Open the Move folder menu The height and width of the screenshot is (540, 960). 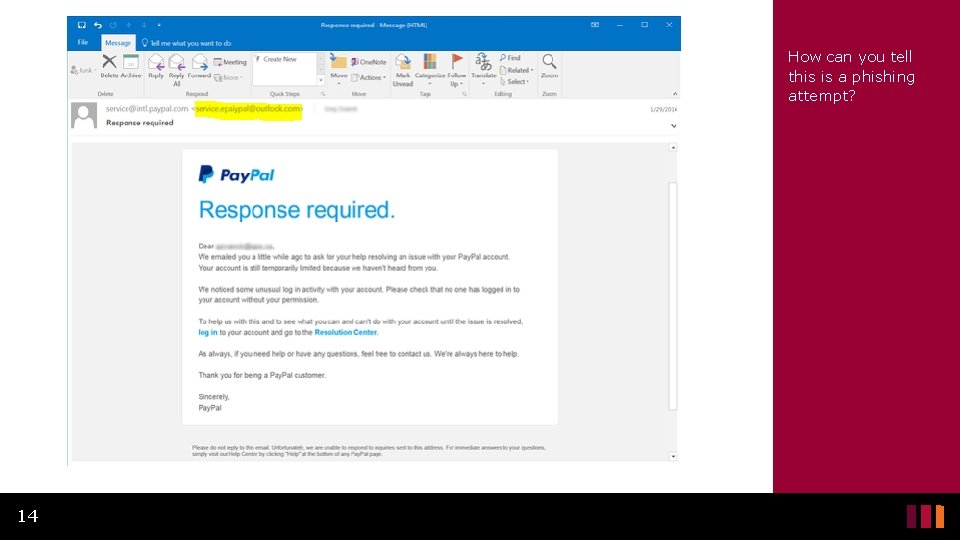339,69
